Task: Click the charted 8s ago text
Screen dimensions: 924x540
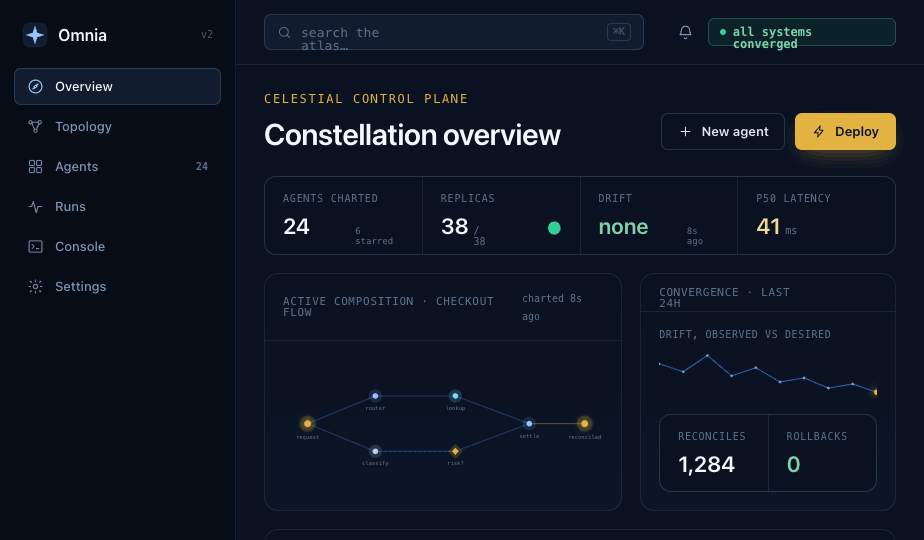Action: click(552, 307)
